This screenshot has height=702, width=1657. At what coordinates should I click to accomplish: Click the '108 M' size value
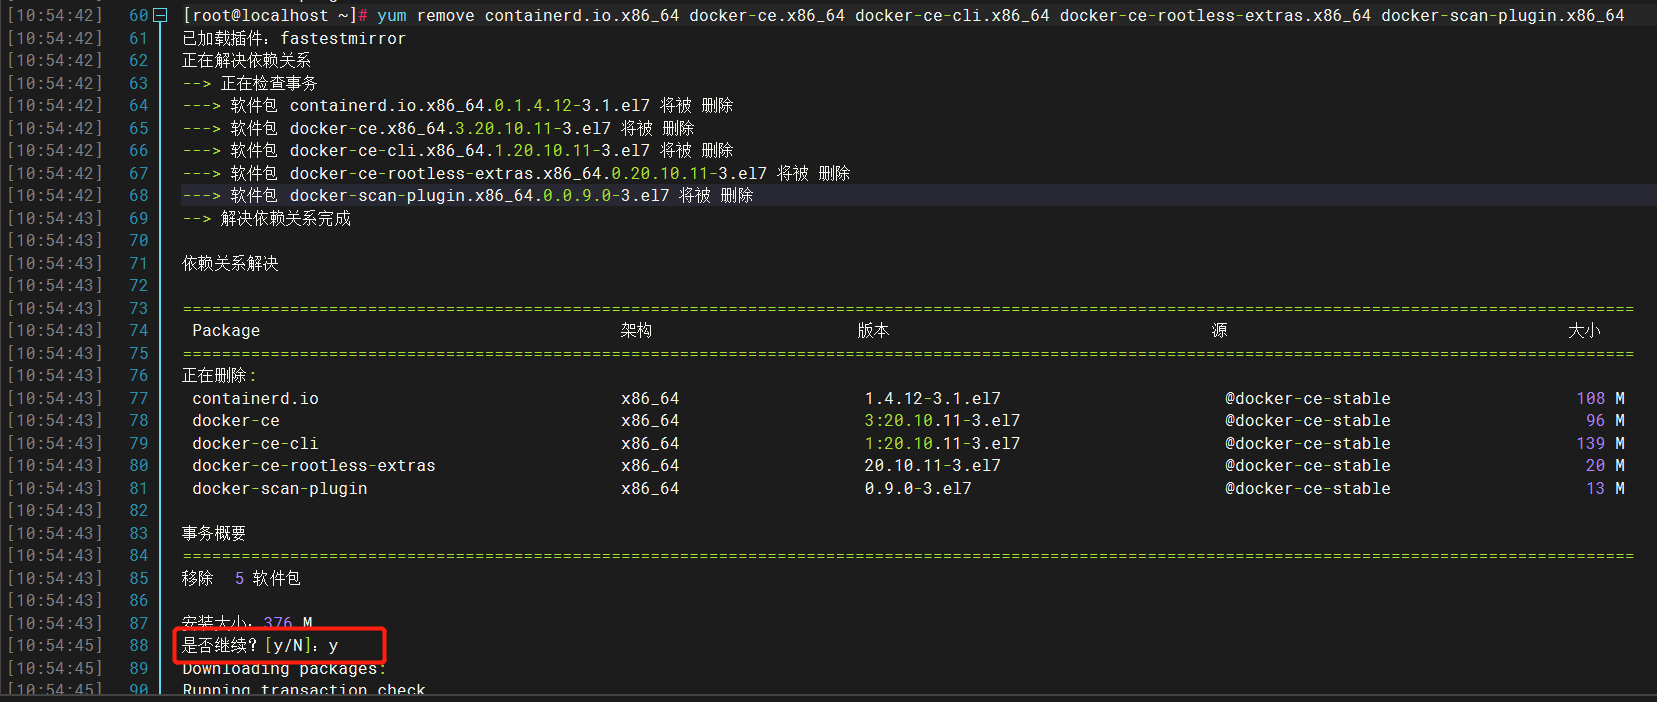point(1600,398)
